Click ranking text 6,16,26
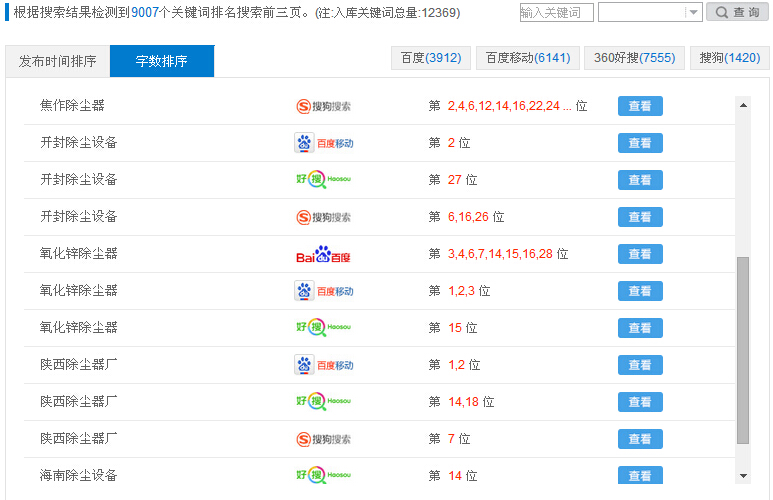The width and height of the screenshot is (773, 500). pos(468,217)
